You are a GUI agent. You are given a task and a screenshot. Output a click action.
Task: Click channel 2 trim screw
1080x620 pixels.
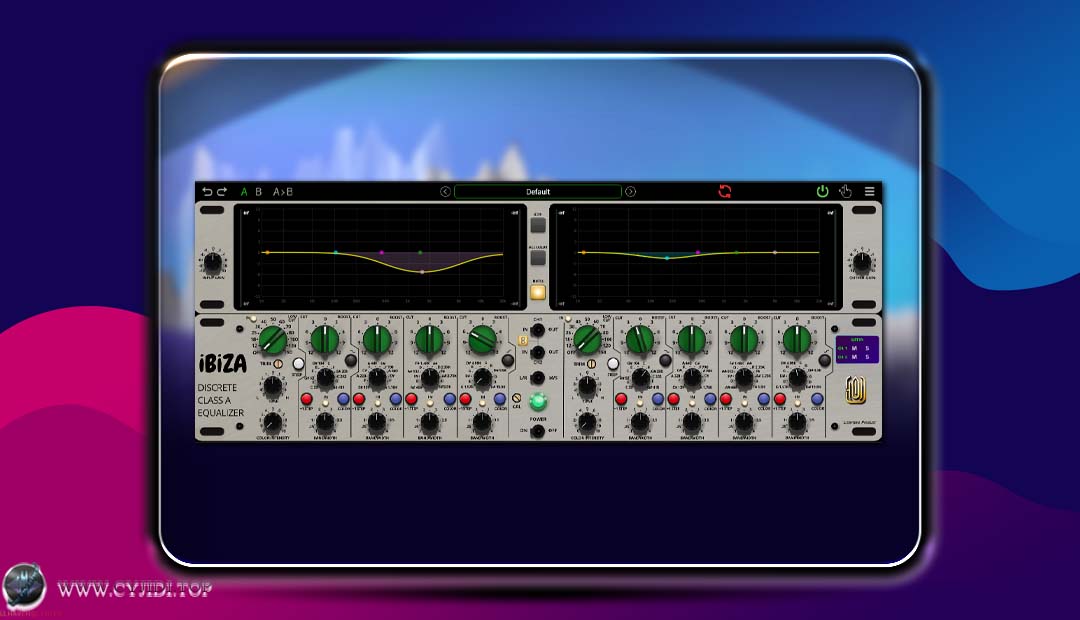(592, 364)
